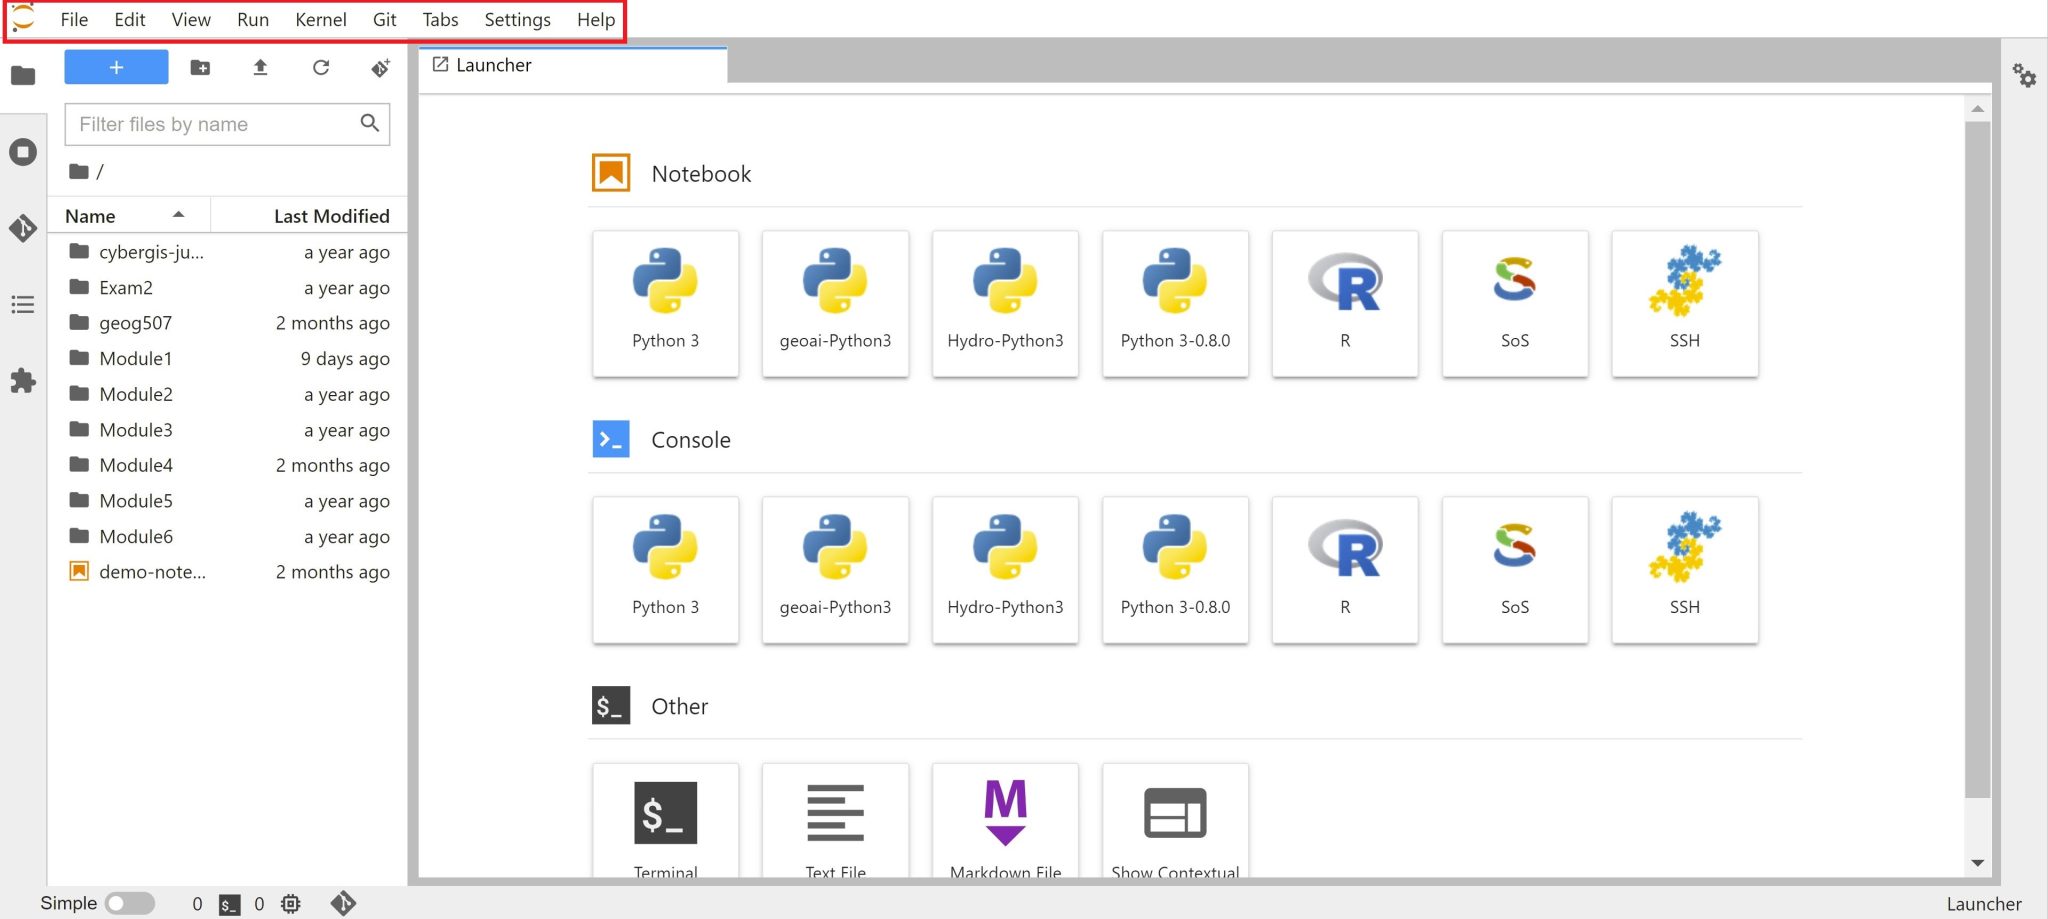Open the Extension Manager puzzle icon
2048x919 pixels.
tap(23, 381)
